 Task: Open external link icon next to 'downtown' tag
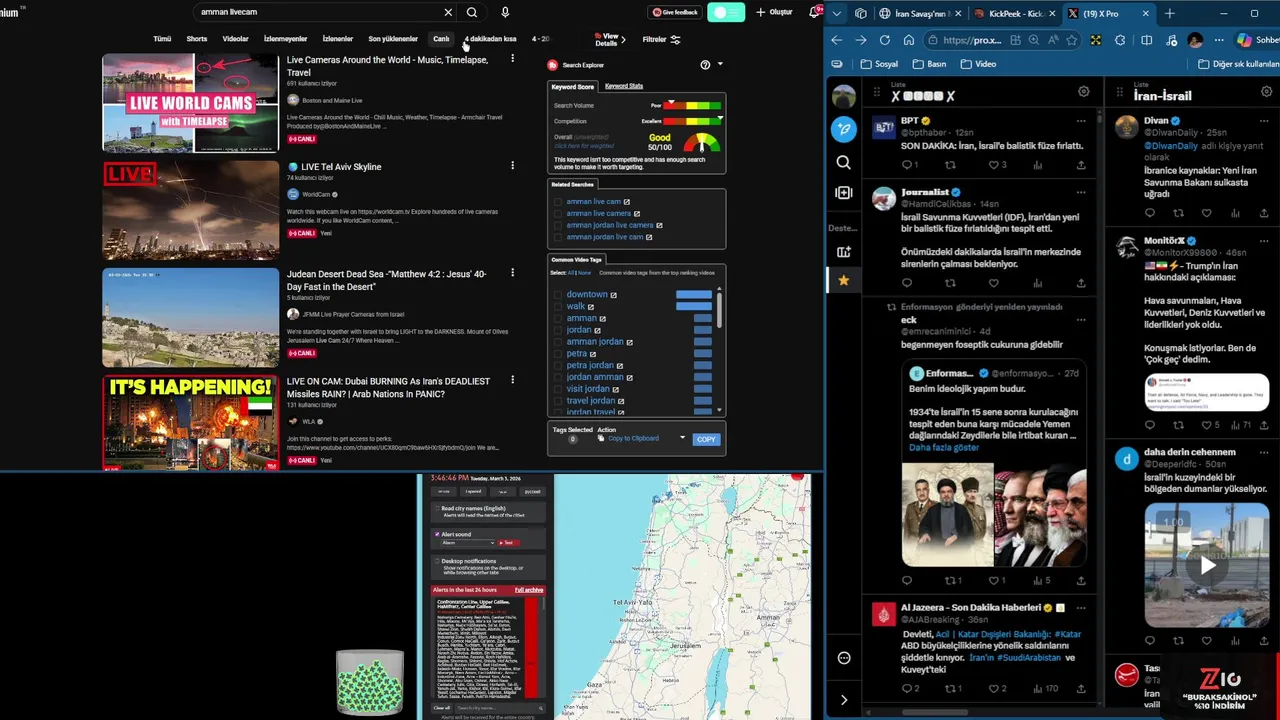coord(614,295)
